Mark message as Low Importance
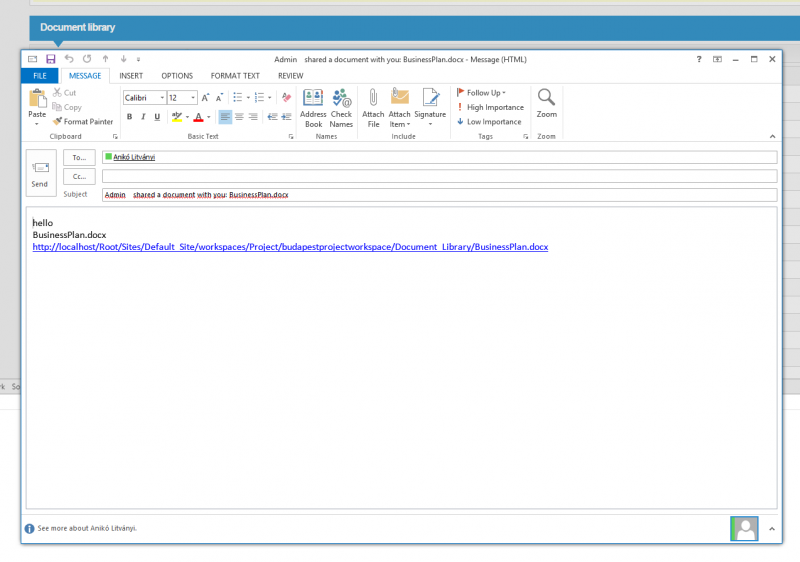 point(489,122)
